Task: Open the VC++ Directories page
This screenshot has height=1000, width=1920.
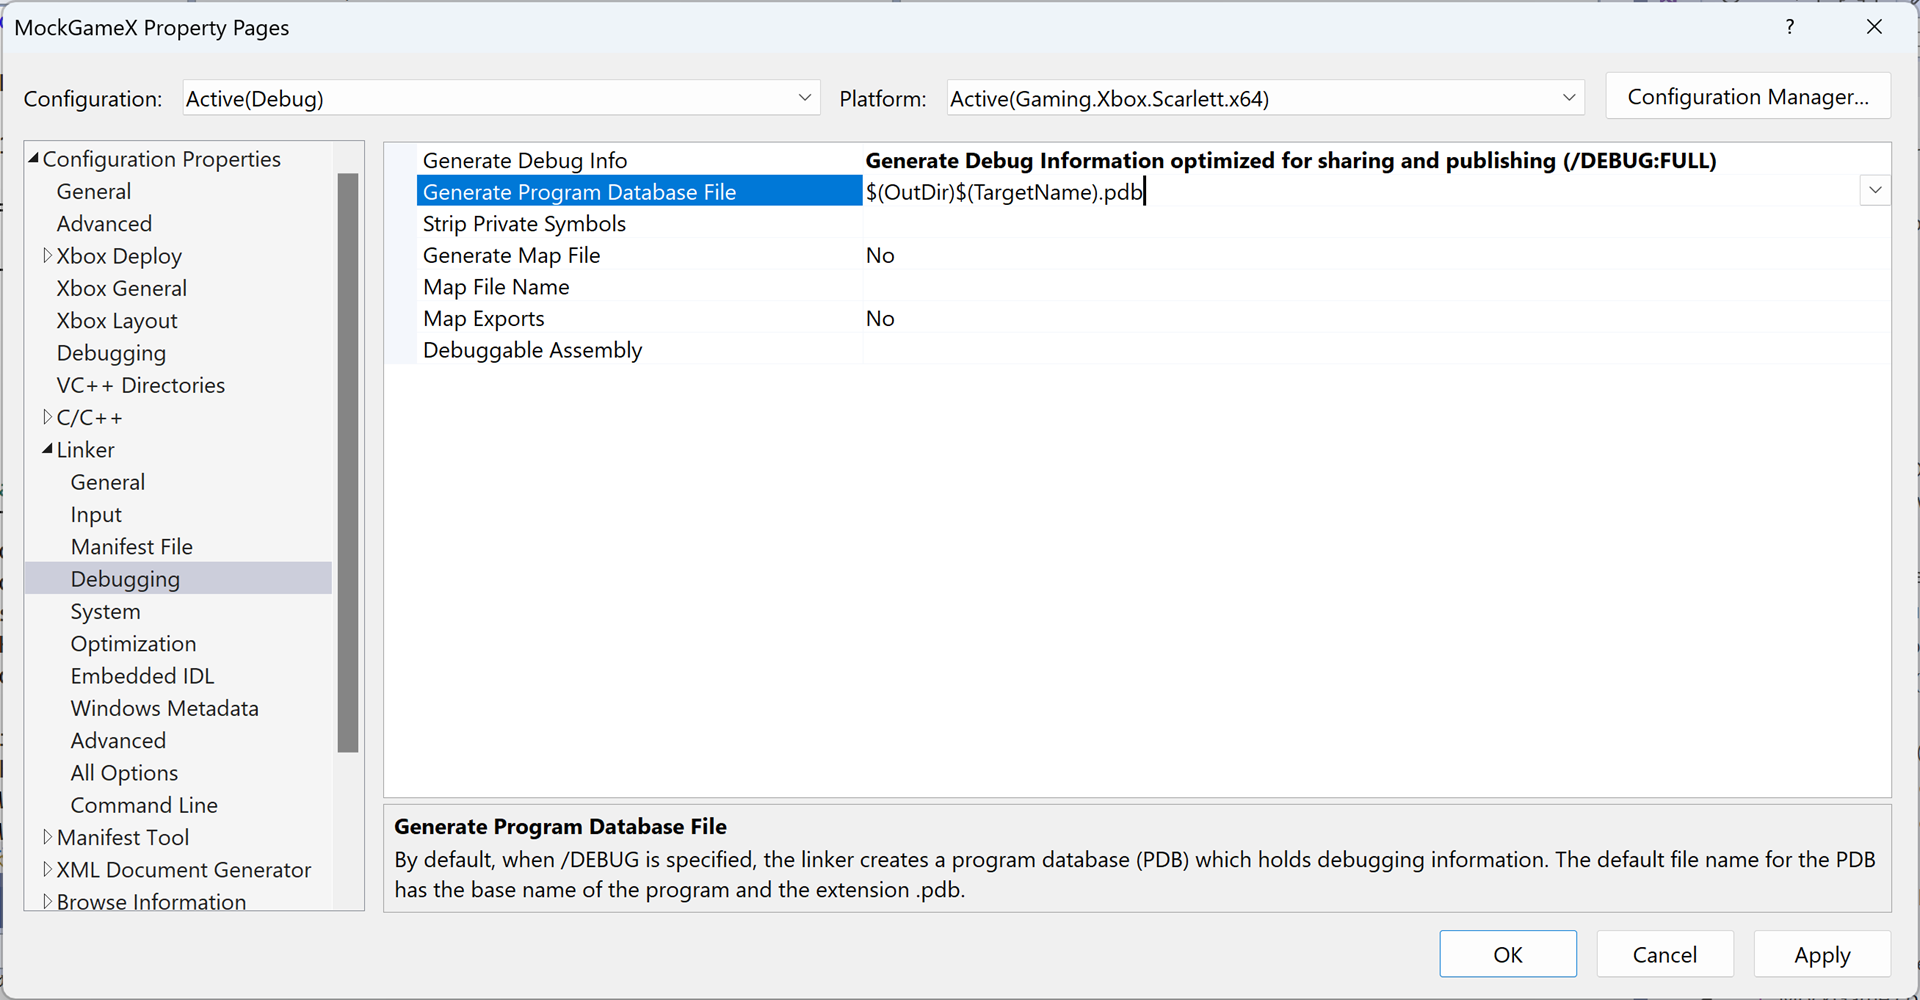Action: (x=141, y=385)
